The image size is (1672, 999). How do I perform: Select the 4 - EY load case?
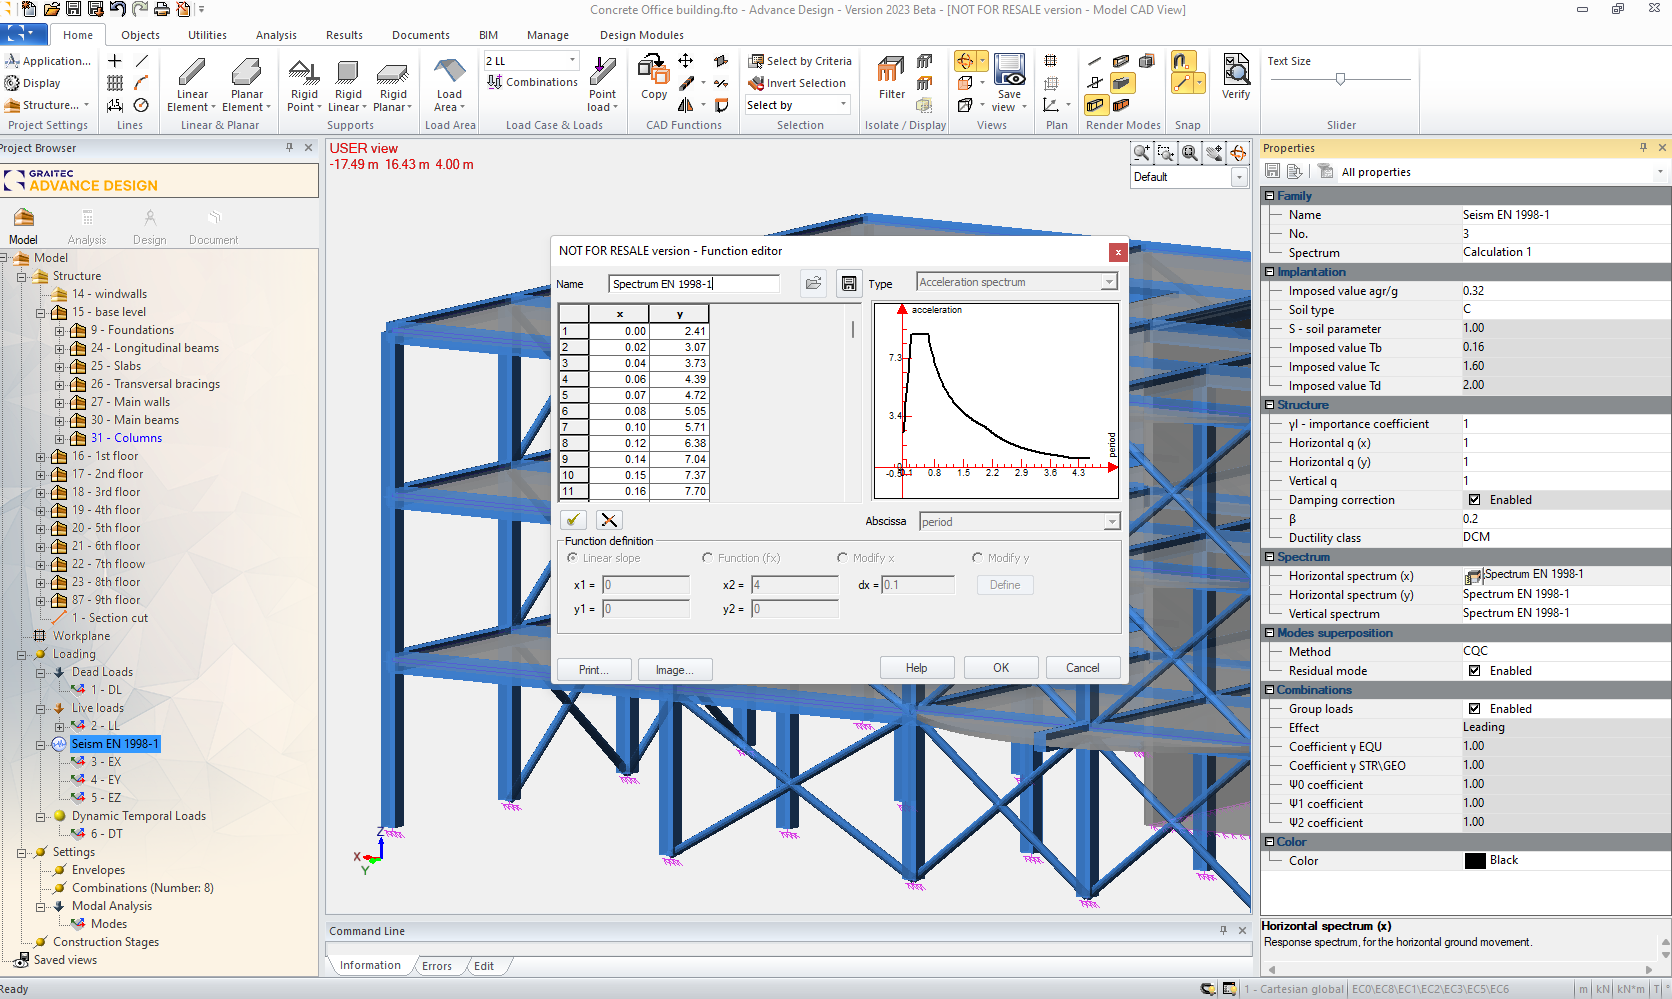point(106,780)
